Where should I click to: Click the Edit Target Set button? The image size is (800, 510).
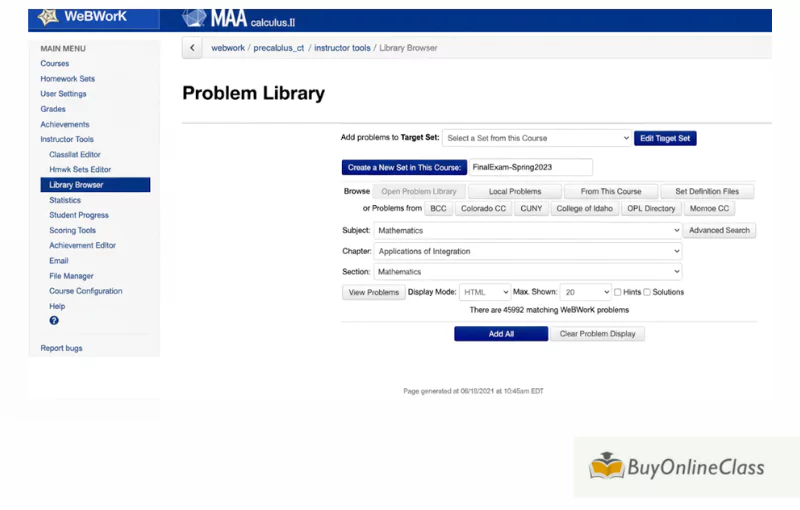[665, 138]
